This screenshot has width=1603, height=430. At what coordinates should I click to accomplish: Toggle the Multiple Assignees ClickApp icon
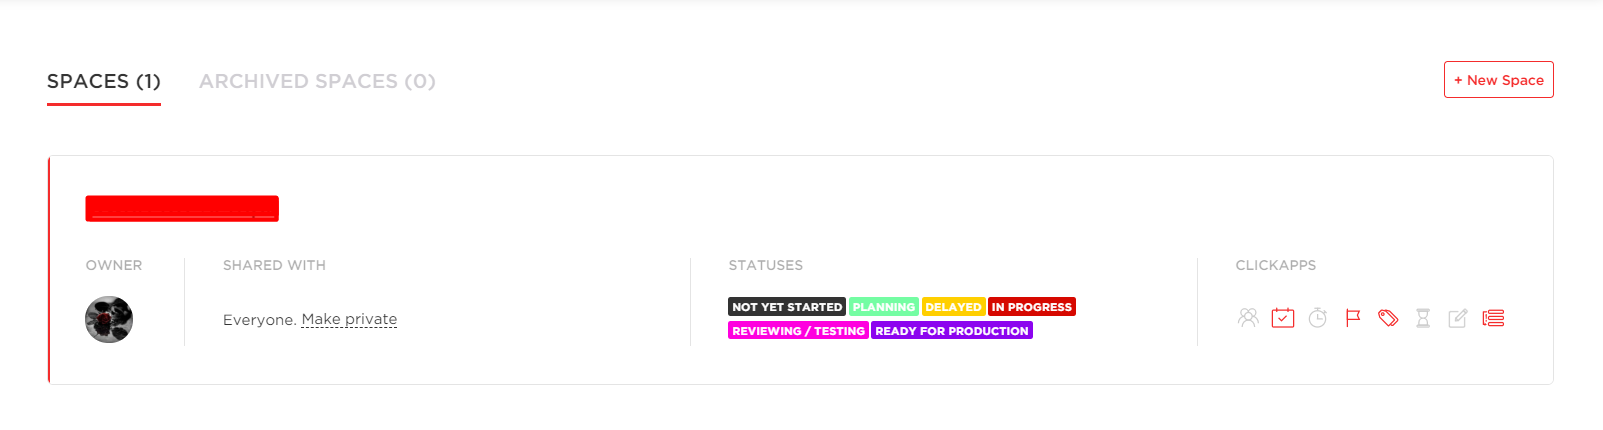(x=1248, y=318)
